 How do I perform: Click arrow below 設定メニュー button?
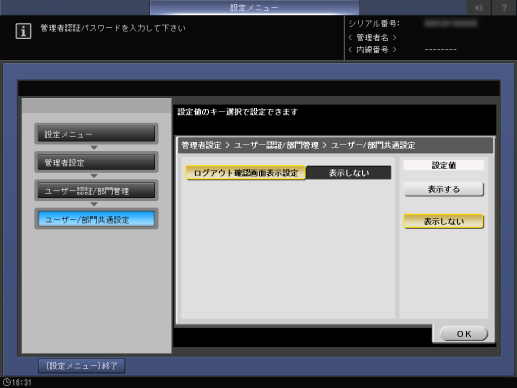94,147
